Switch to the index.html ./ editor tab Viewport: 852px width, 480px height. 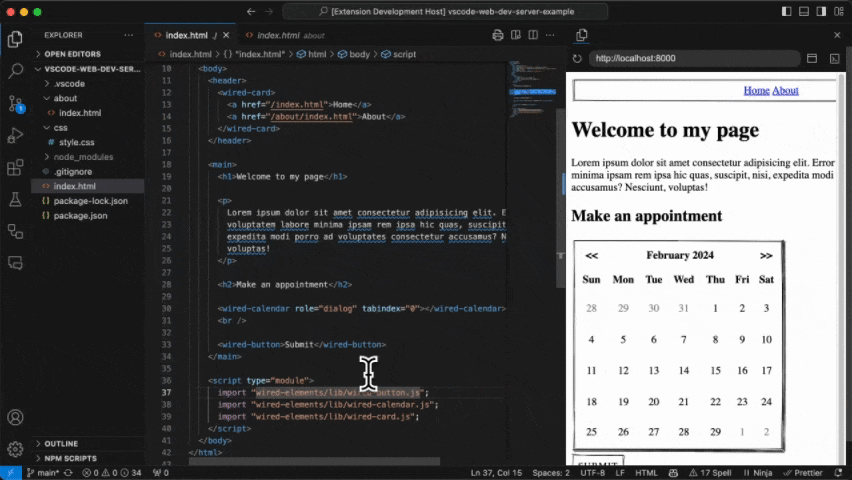tap(186, 35)
